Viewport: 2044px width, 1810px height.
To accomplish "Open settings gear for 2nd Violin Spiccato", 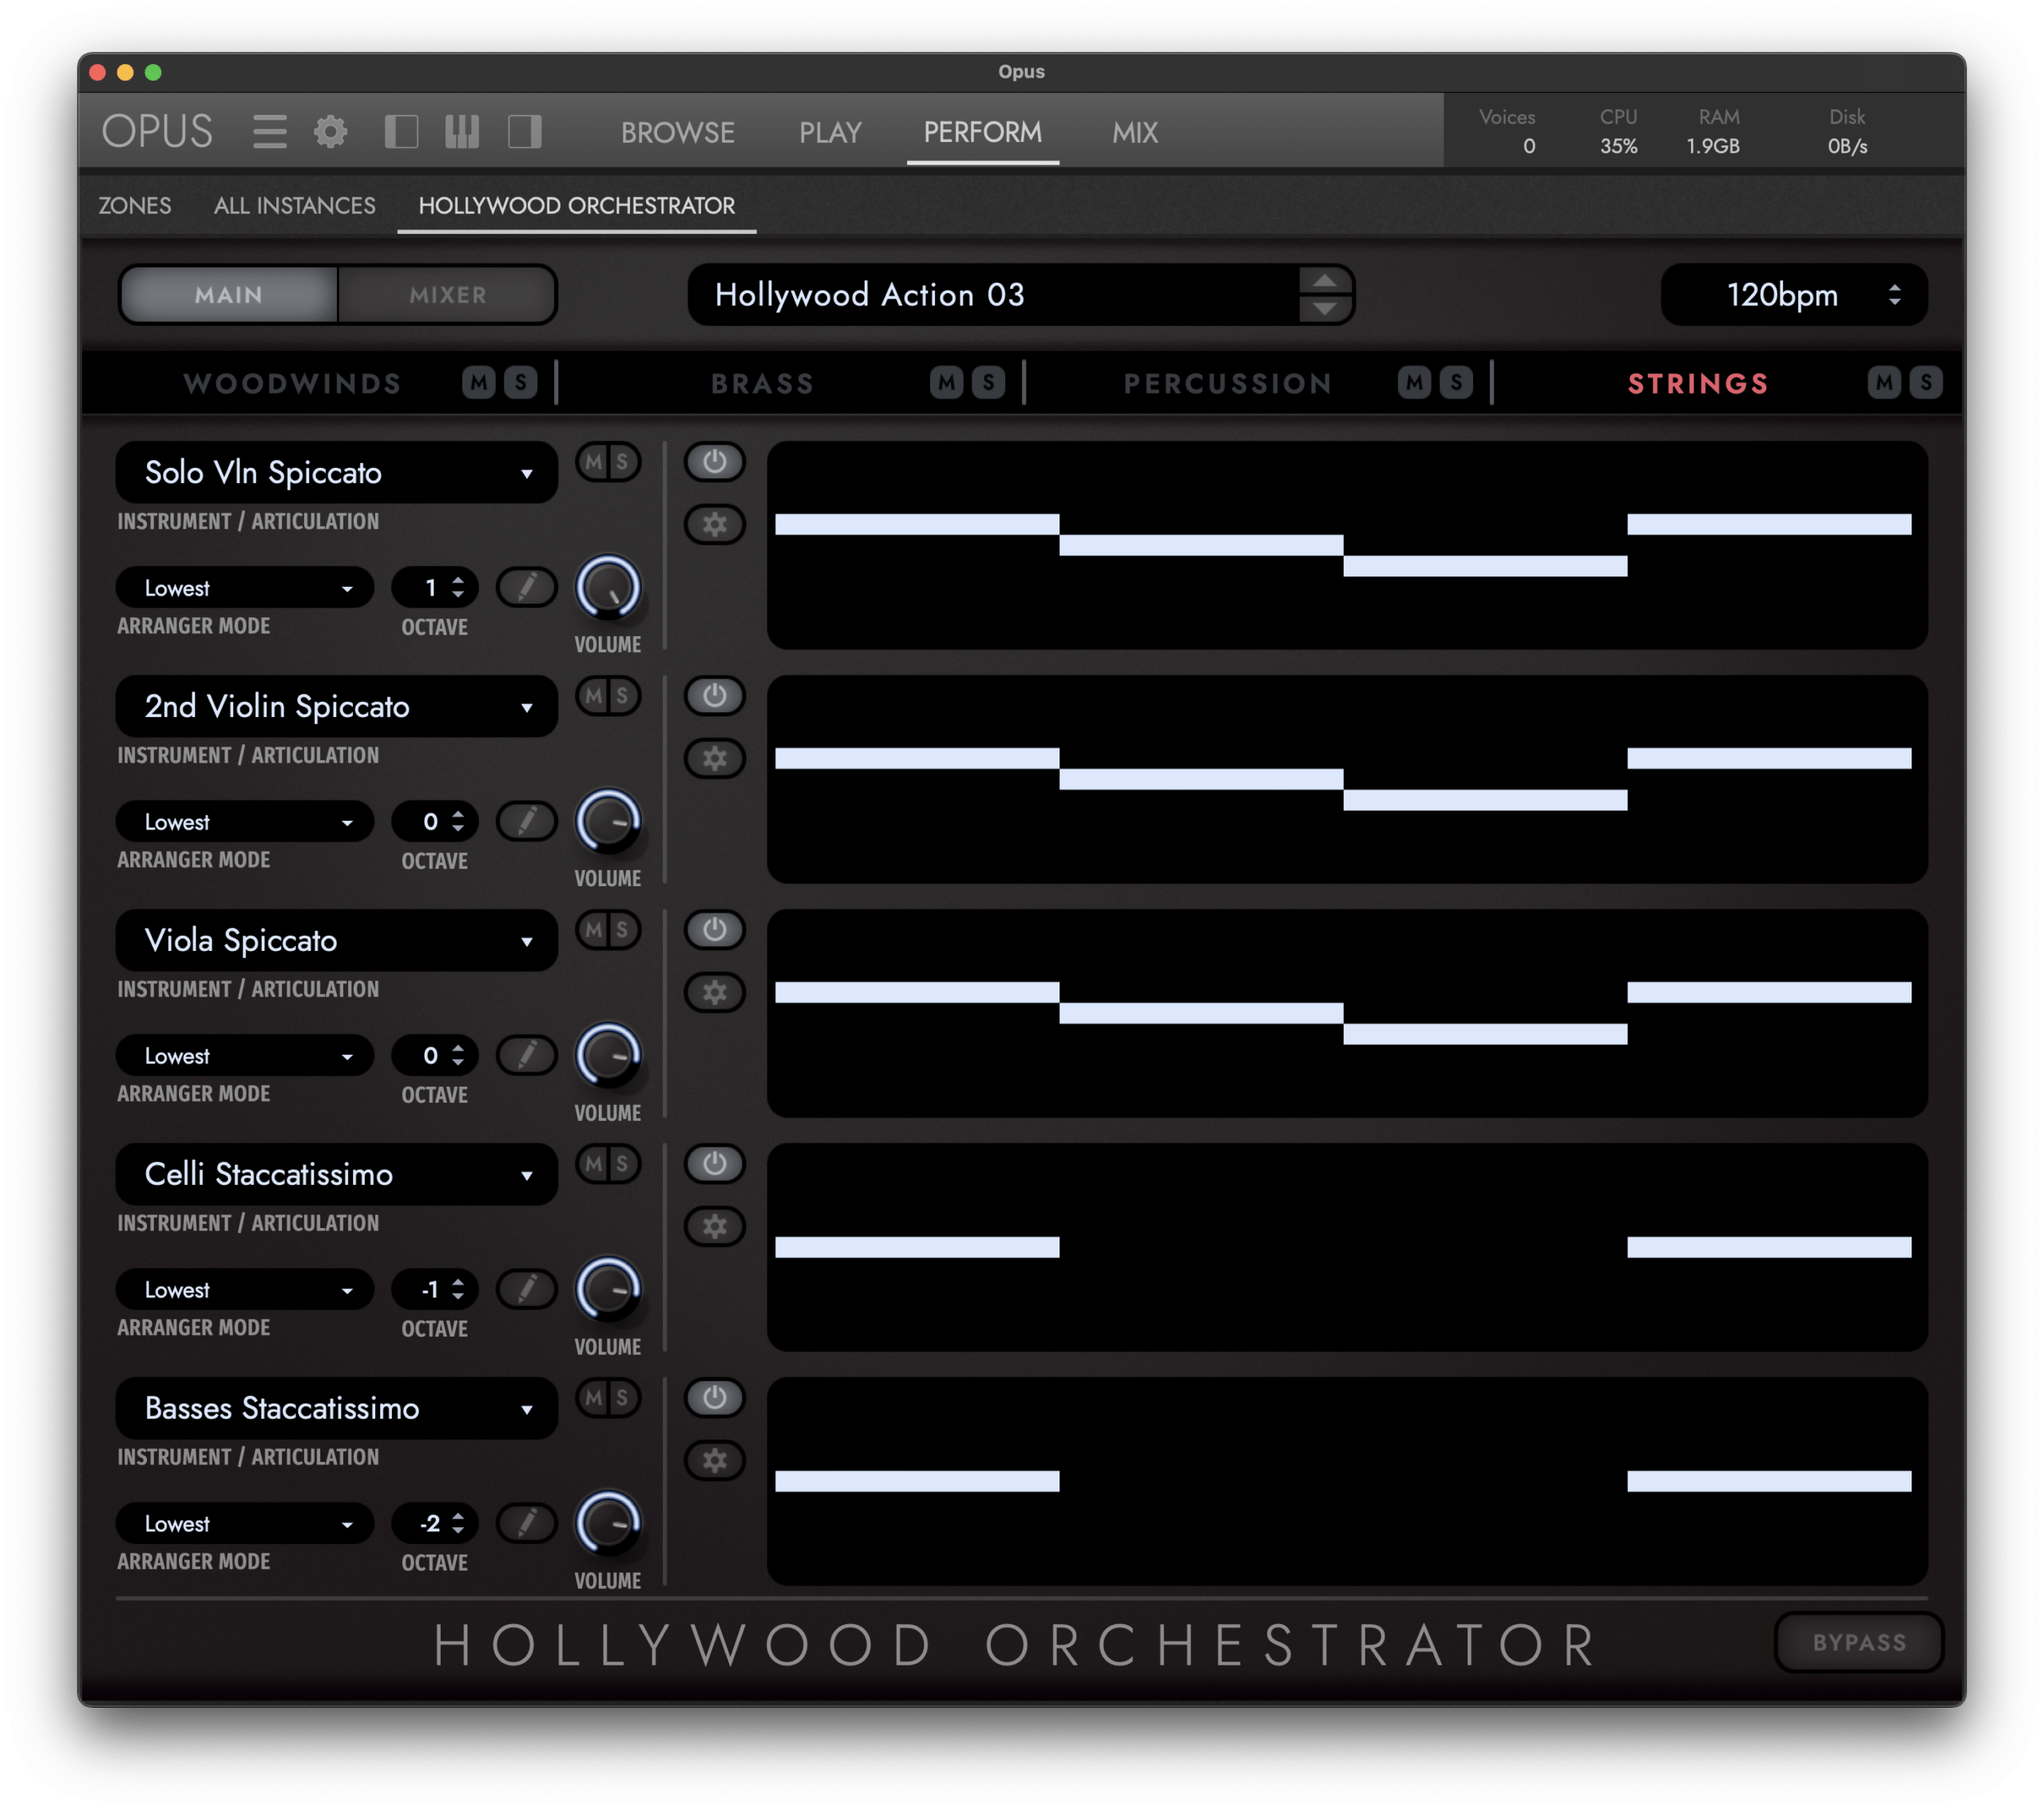I will click(714, 759).
